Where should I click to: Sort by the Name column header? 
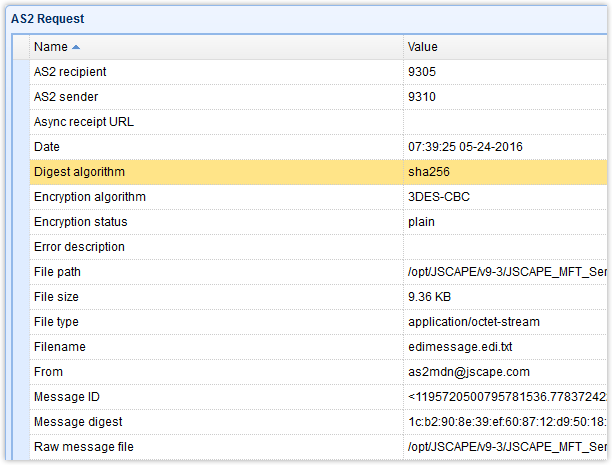50,47
